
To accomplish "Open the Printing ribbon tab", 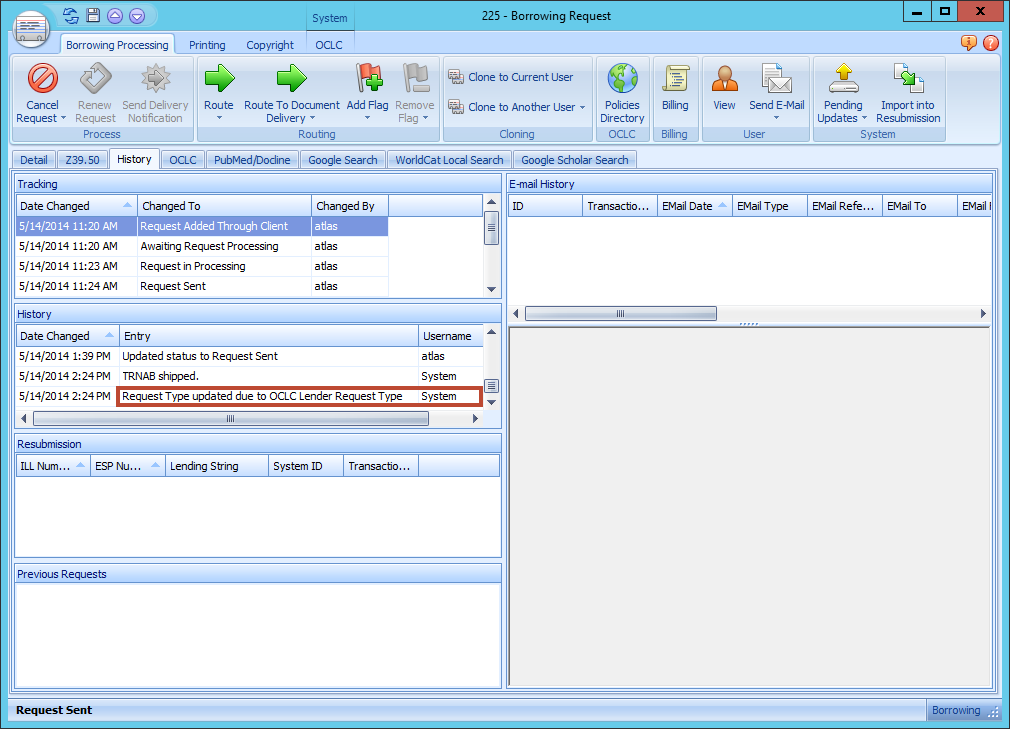I will [x=207, y=44].
